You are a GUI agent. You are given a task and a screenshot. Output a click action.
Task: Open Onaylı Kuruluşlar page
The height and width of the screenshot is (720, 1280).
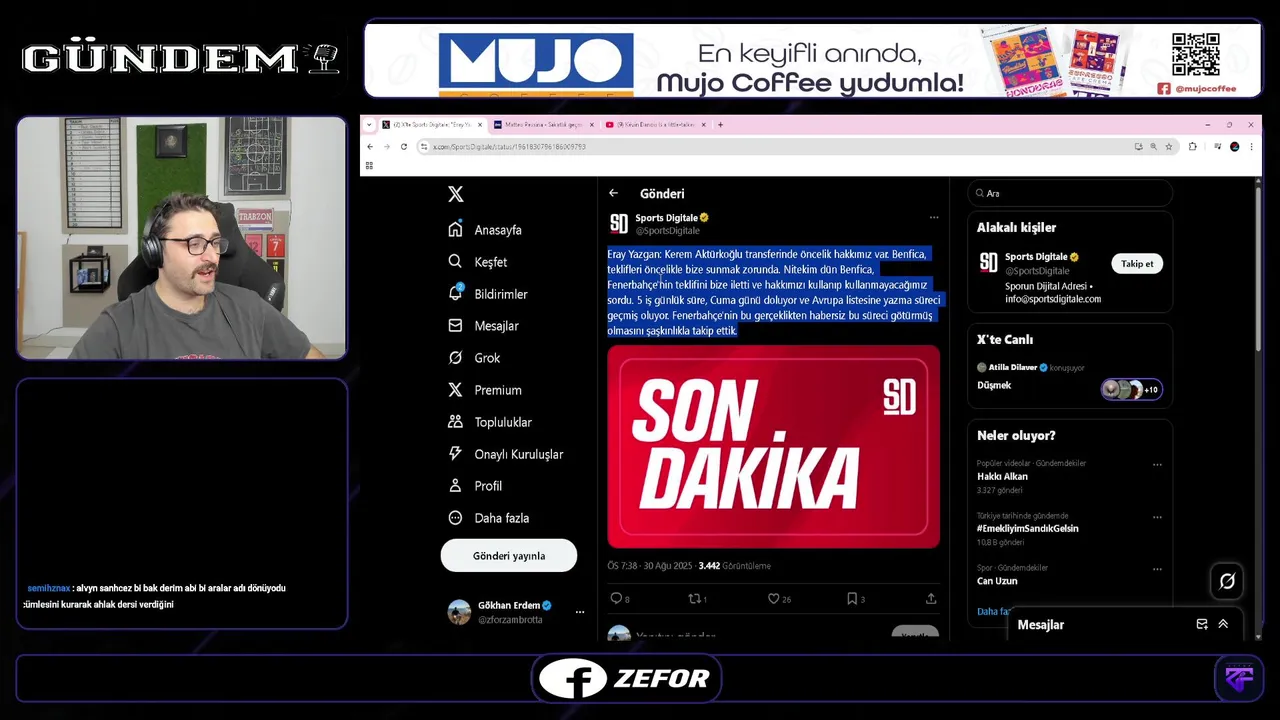pyautogui.click(x=506, y=454)
